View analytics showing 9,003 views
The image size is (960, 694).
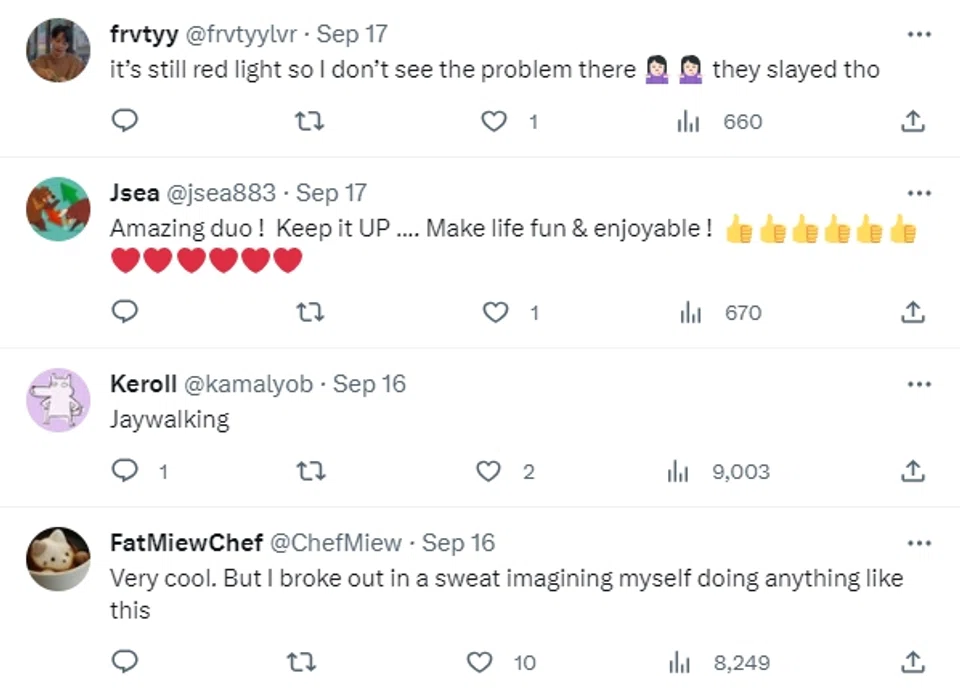[719, 471]
